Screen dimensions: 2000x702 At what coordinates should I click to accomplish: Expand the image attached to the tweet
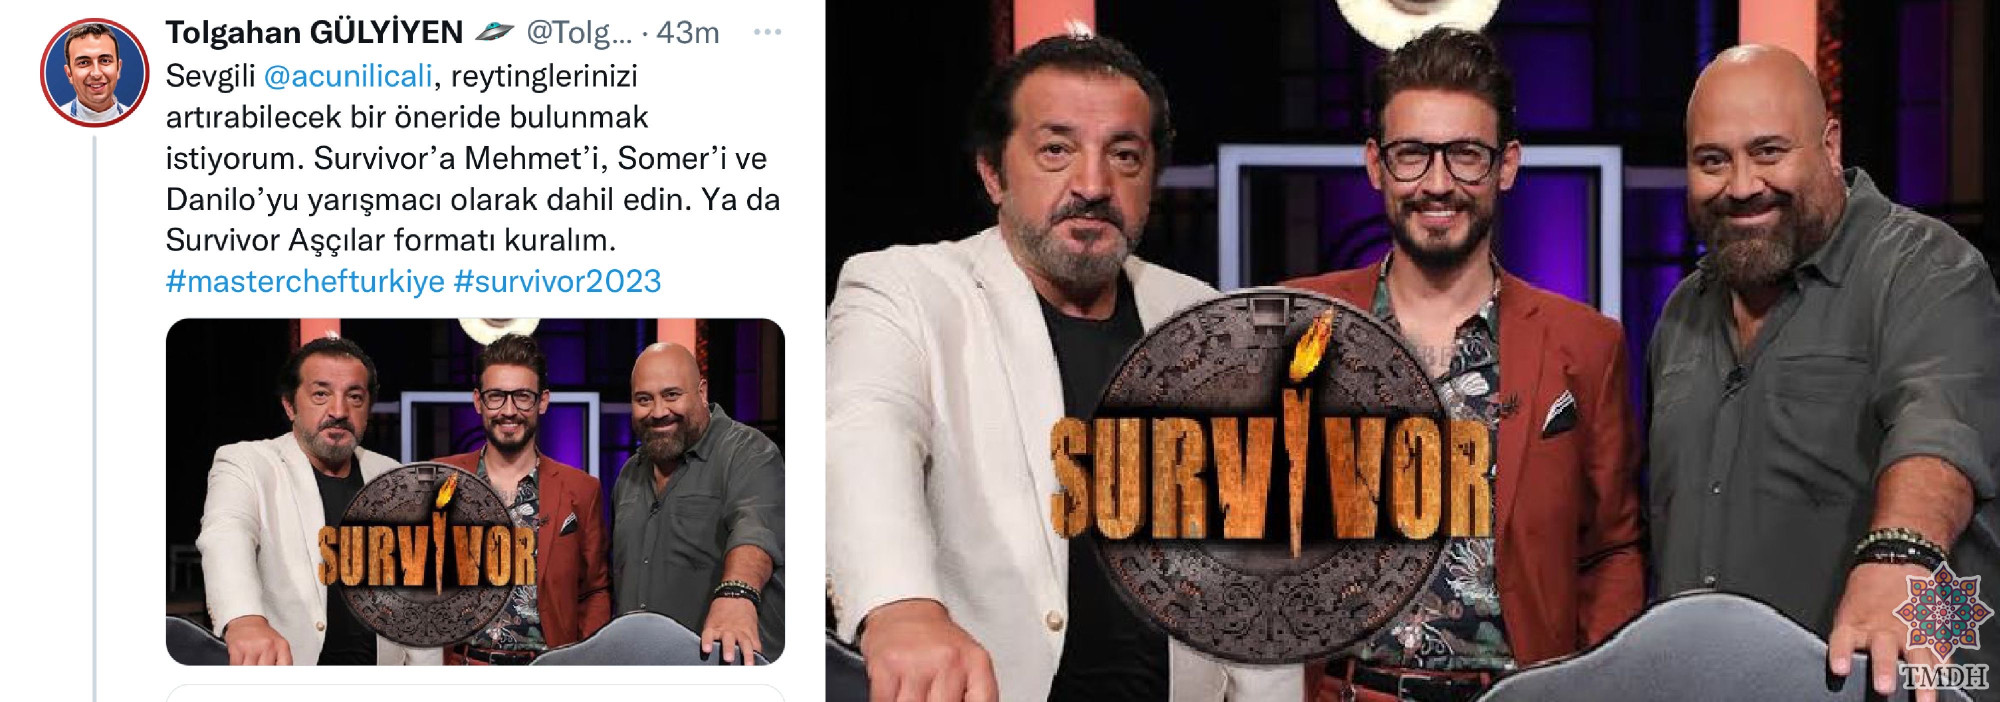475,492
